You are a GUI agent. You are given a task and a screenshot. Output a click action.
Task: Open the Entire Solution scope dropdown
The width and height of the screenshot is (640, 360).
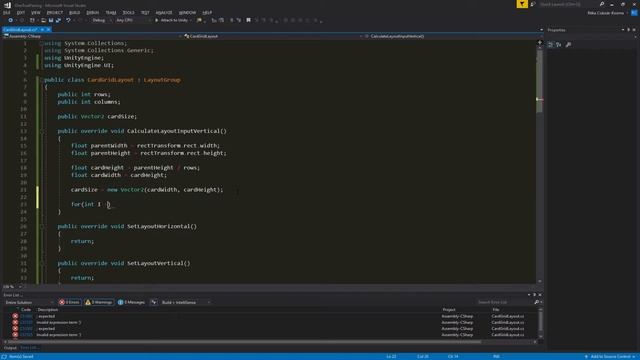click(x=29, y=302)
